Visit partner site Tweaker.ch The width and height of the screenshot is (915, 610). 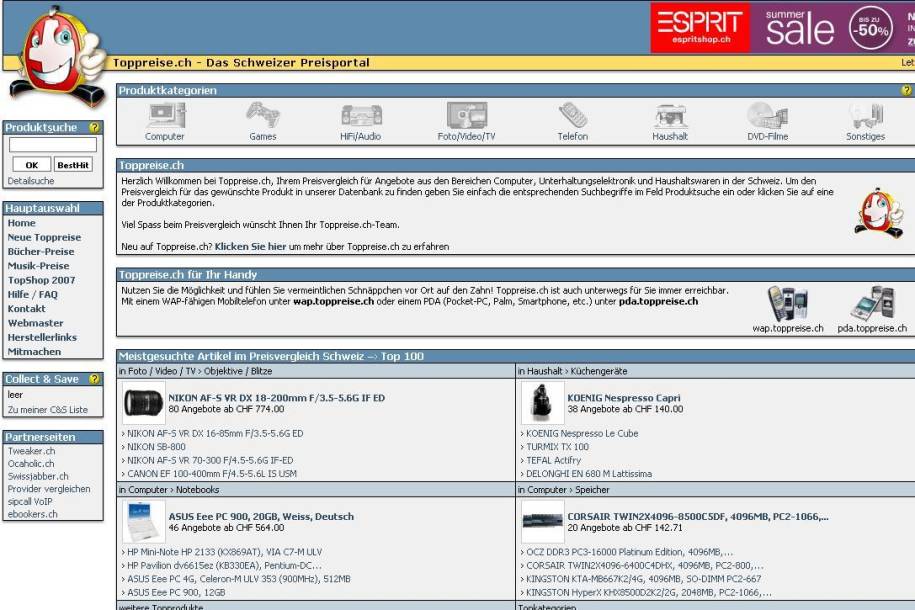[x=32, y=451]
